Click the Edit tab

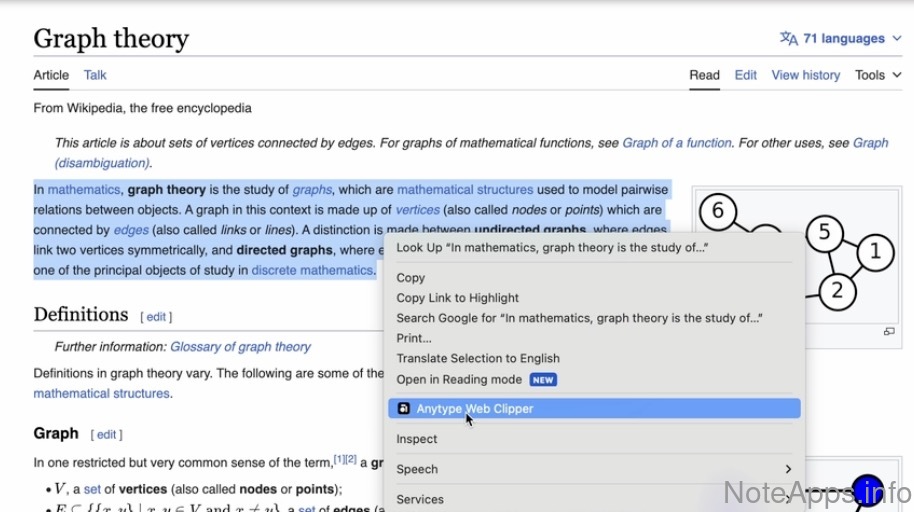tap(745, 75)
